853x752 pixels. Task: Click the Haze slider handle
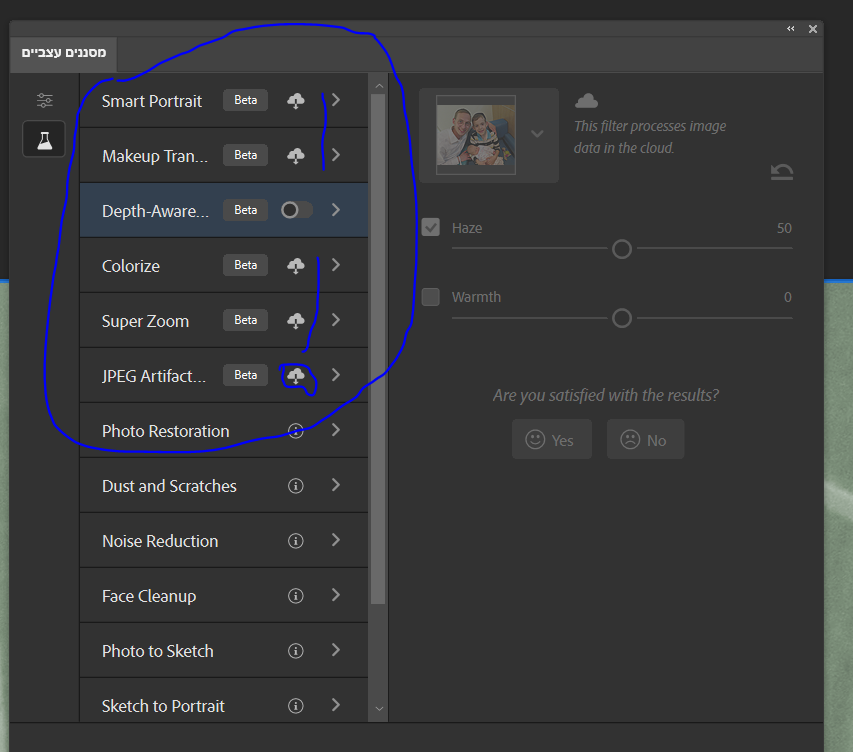(622, 249)
